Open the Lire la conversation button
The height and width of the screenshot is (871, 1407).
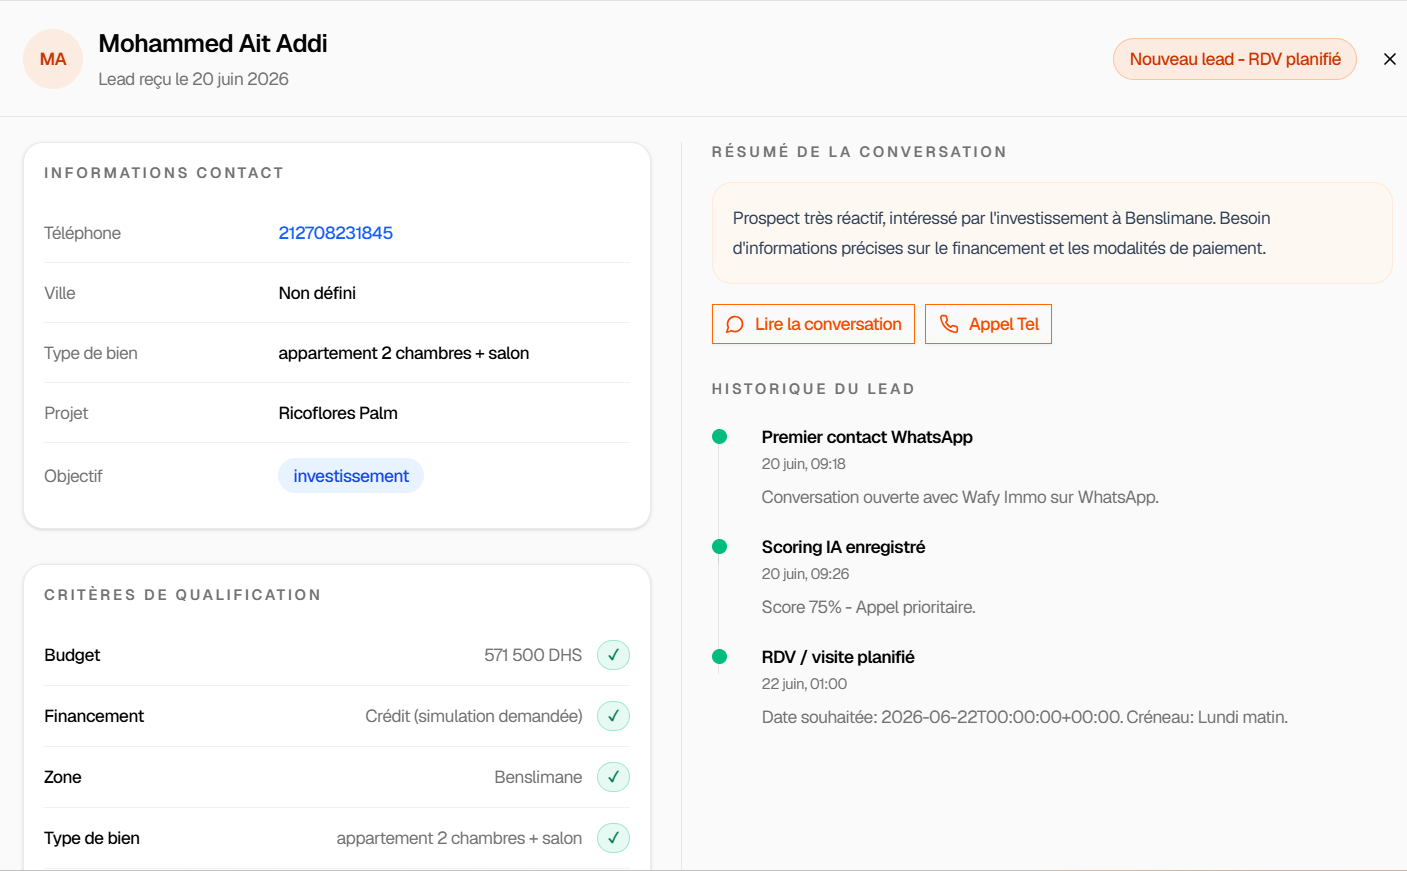813,324
